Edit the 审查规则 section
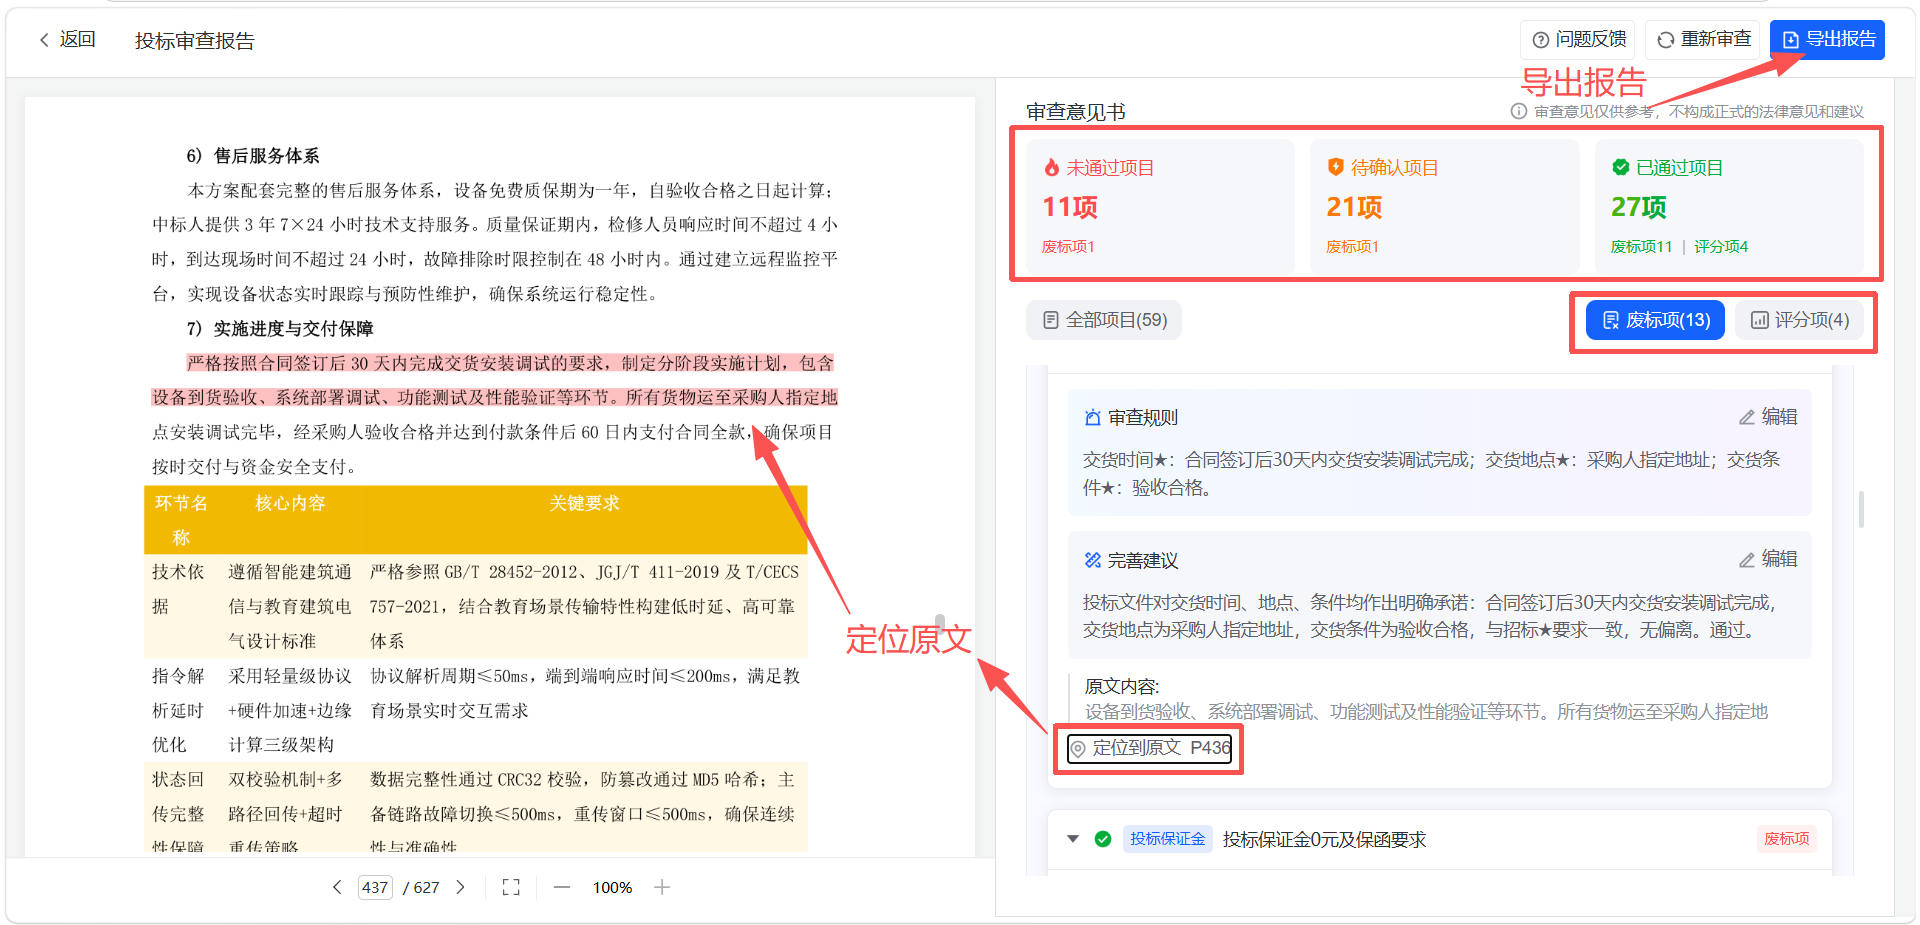1920x925 pixels. pyautogui.click(x=1768, y=417)
